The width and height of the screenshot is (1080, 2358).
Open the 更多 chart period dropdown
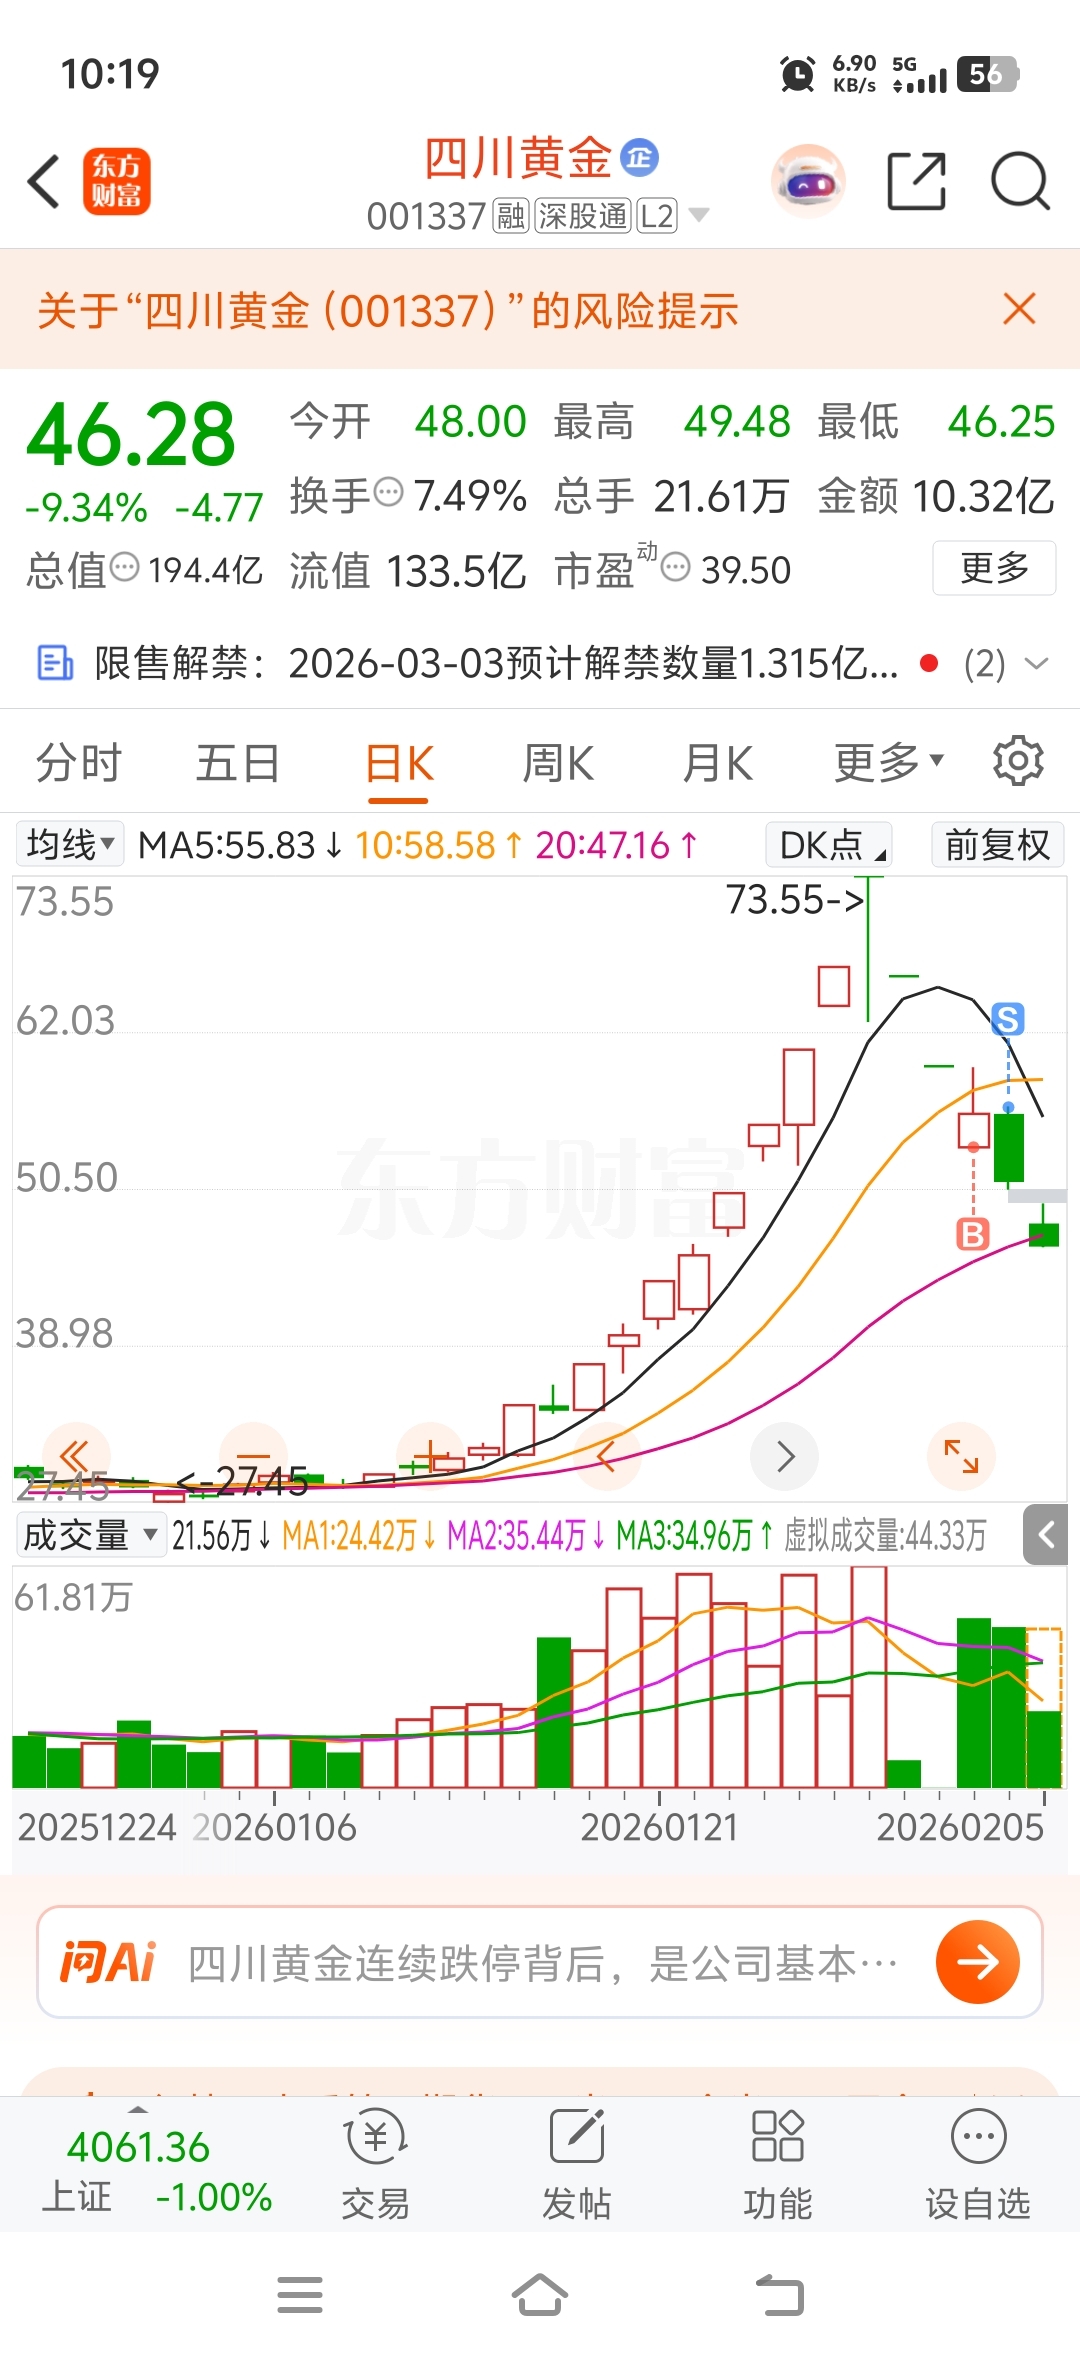889,763
